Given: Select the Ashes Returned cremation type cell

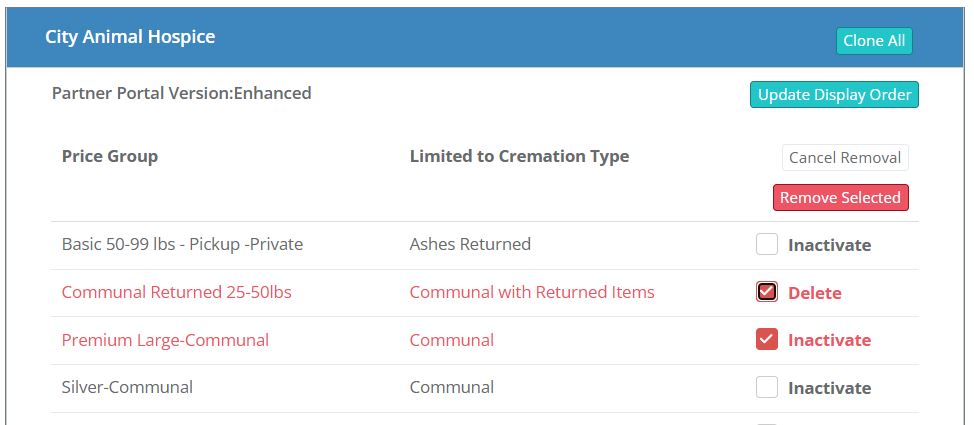Looking at the screenshot, I should [470, 244].
